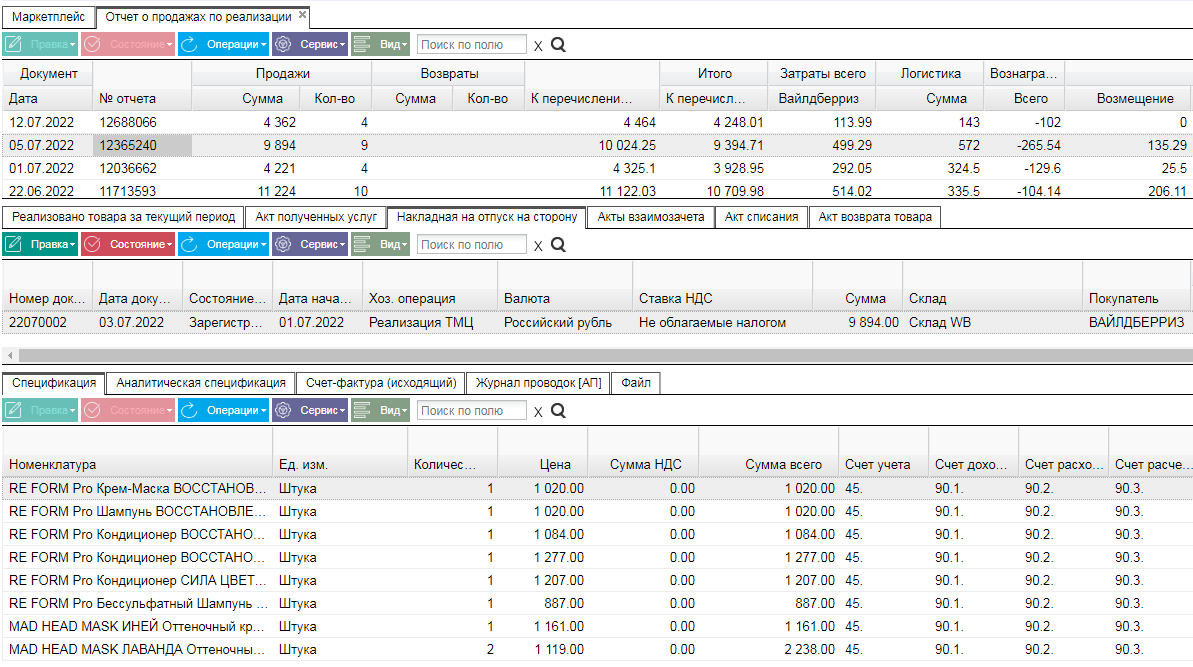1193x667 pixels.
Task: Open Сервис dropdown in middle toolbar
Action: tap(310, 244)
